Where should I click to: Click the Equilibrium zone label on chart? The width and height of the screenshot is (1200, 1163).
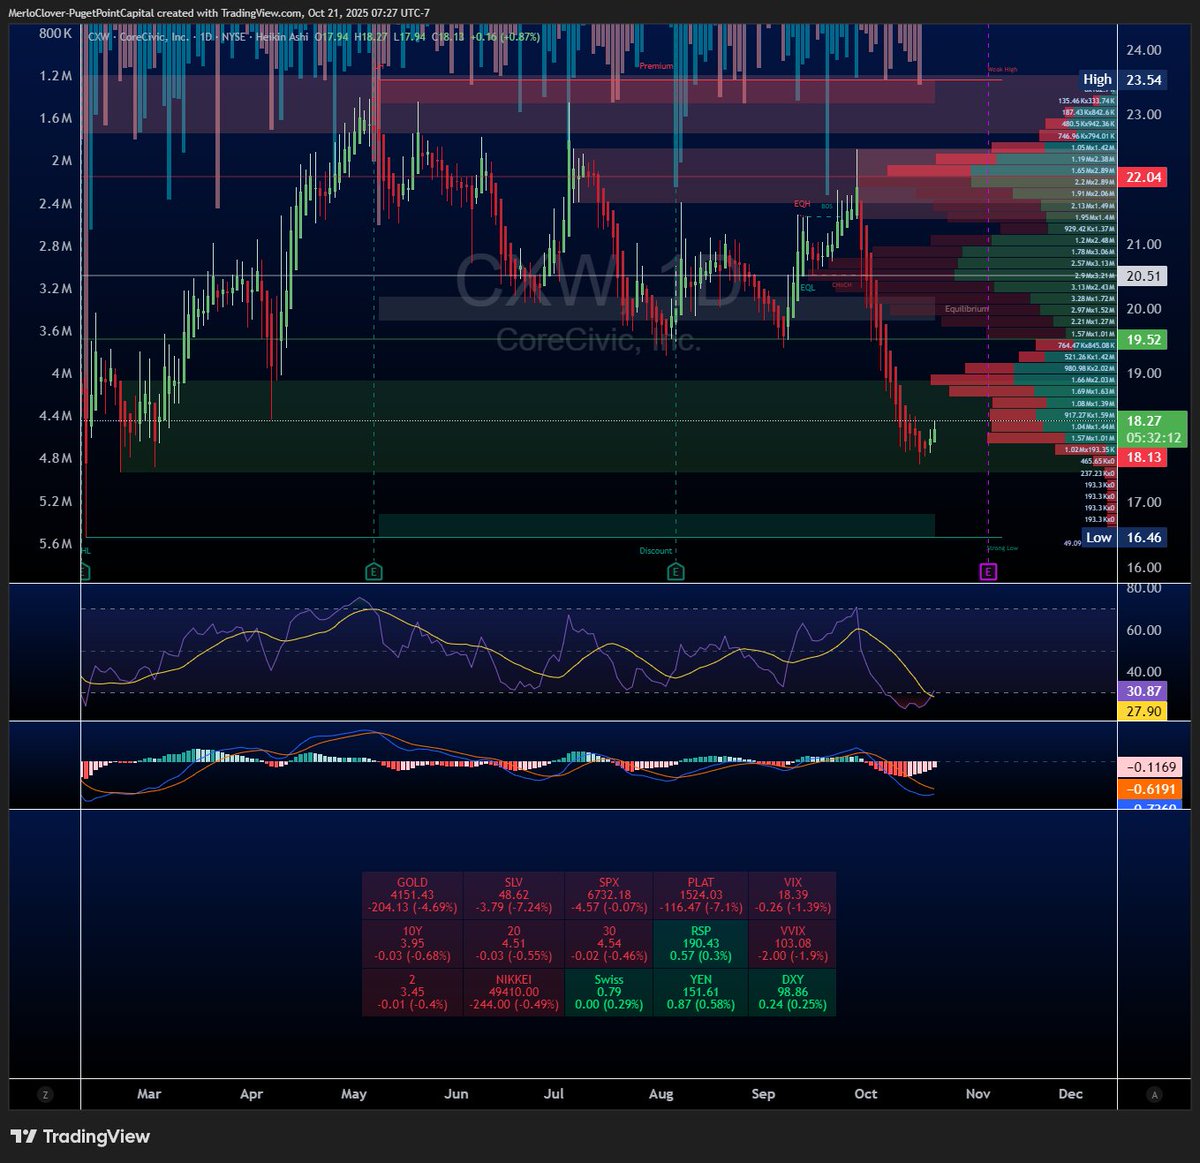[967, 309]
